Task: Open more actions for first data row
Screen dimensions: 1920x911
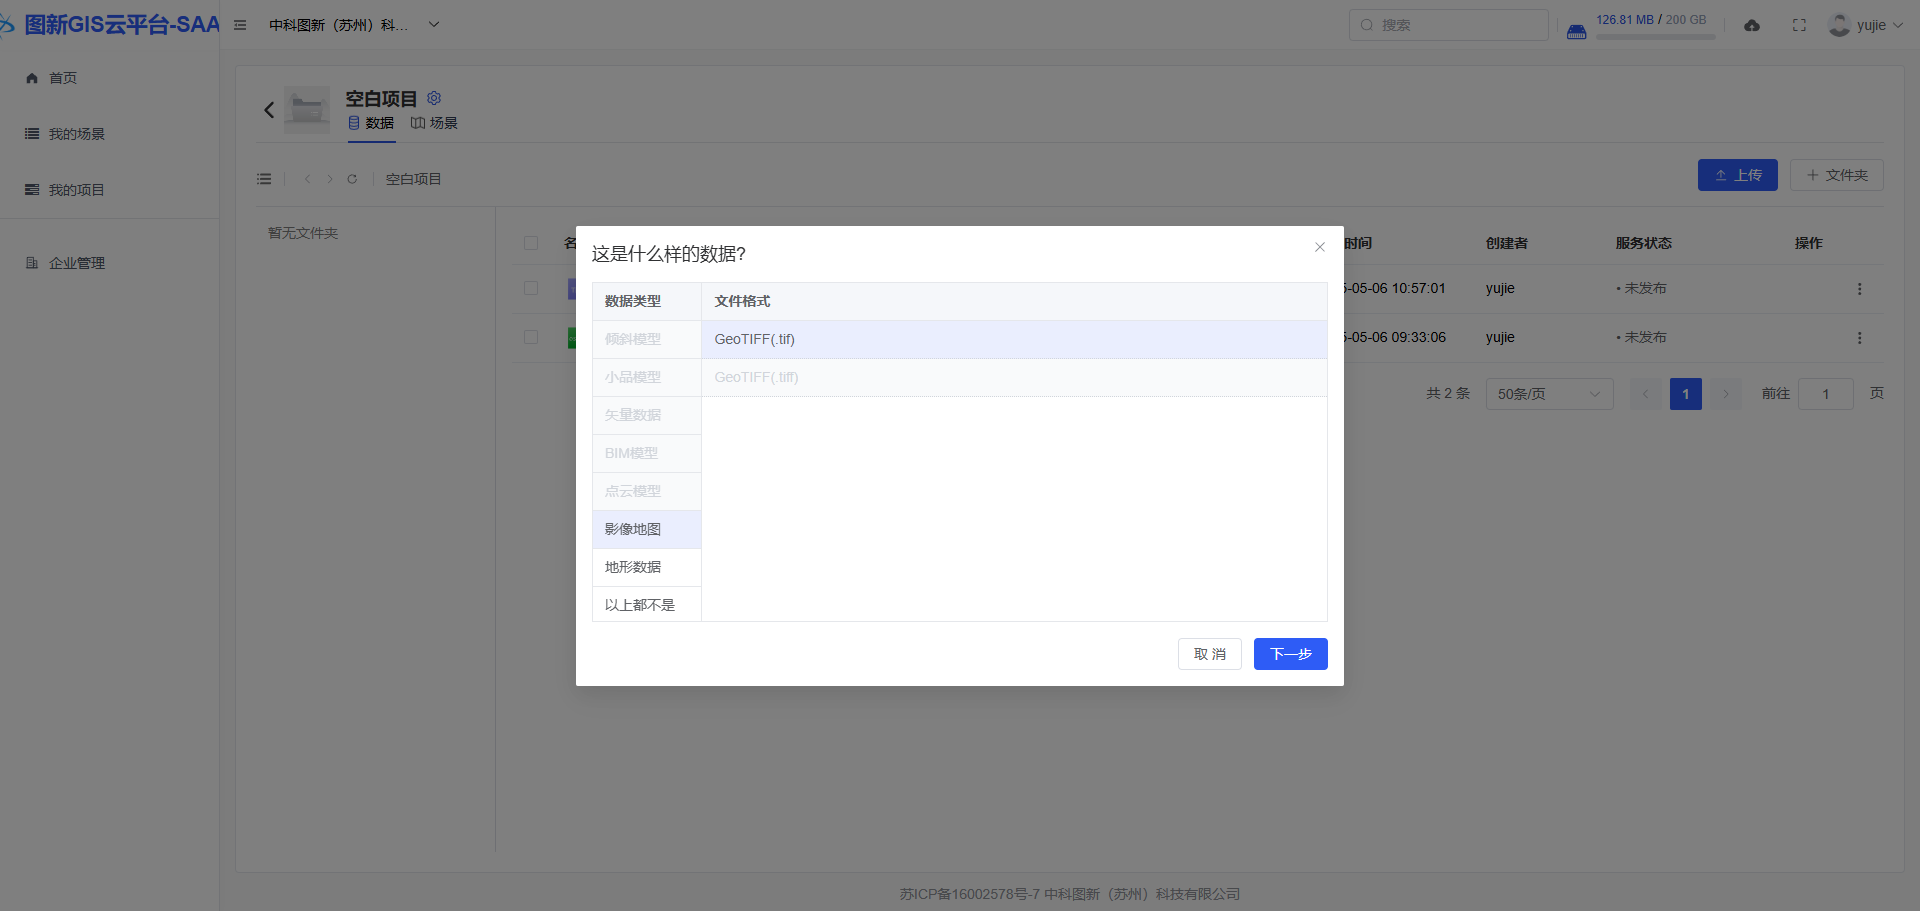Action: pos(1859,289)
